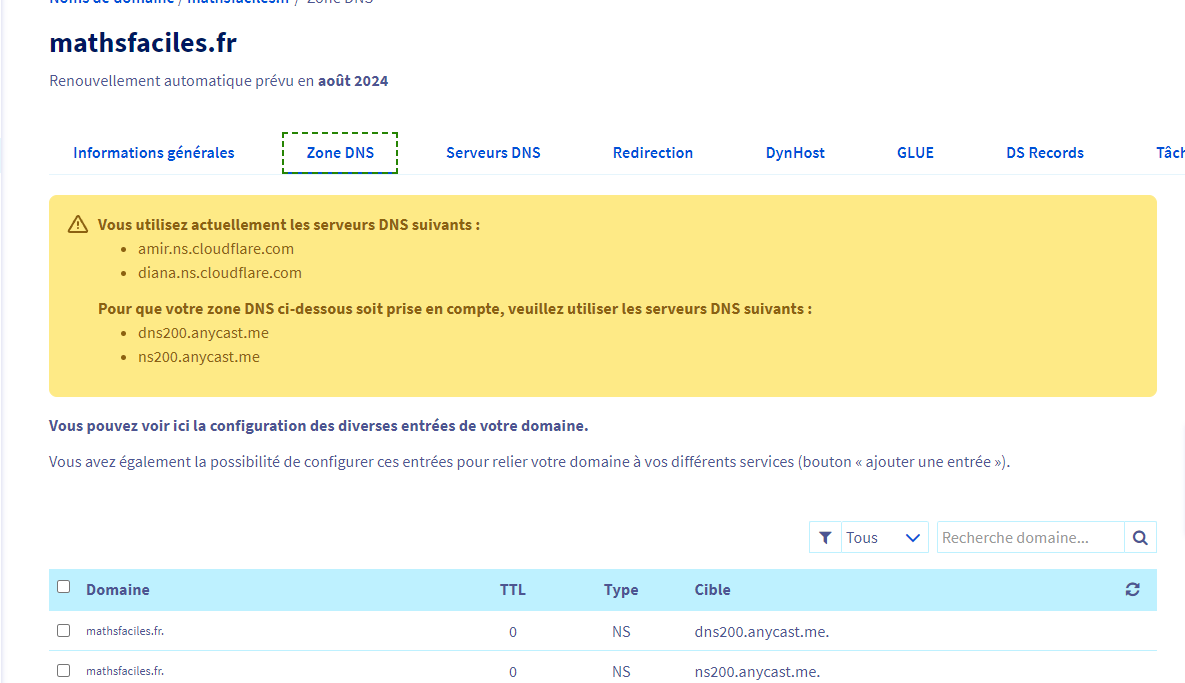1185x683 pixels.
Task: Refresh the DNS records table
Action: (x=1132, y=590)
